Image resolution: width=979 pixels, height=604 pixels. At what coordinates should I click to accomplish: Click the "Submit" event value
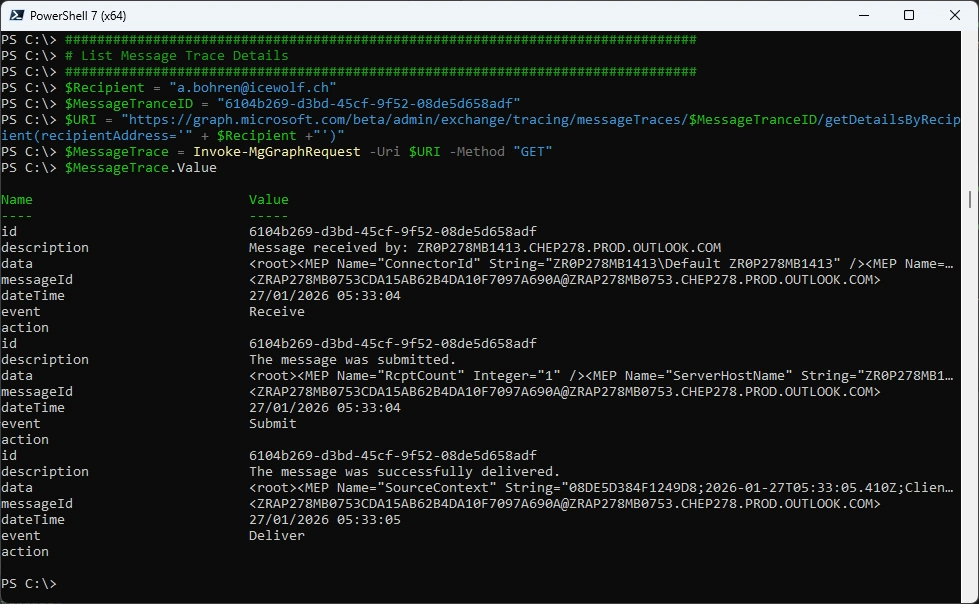272,423
